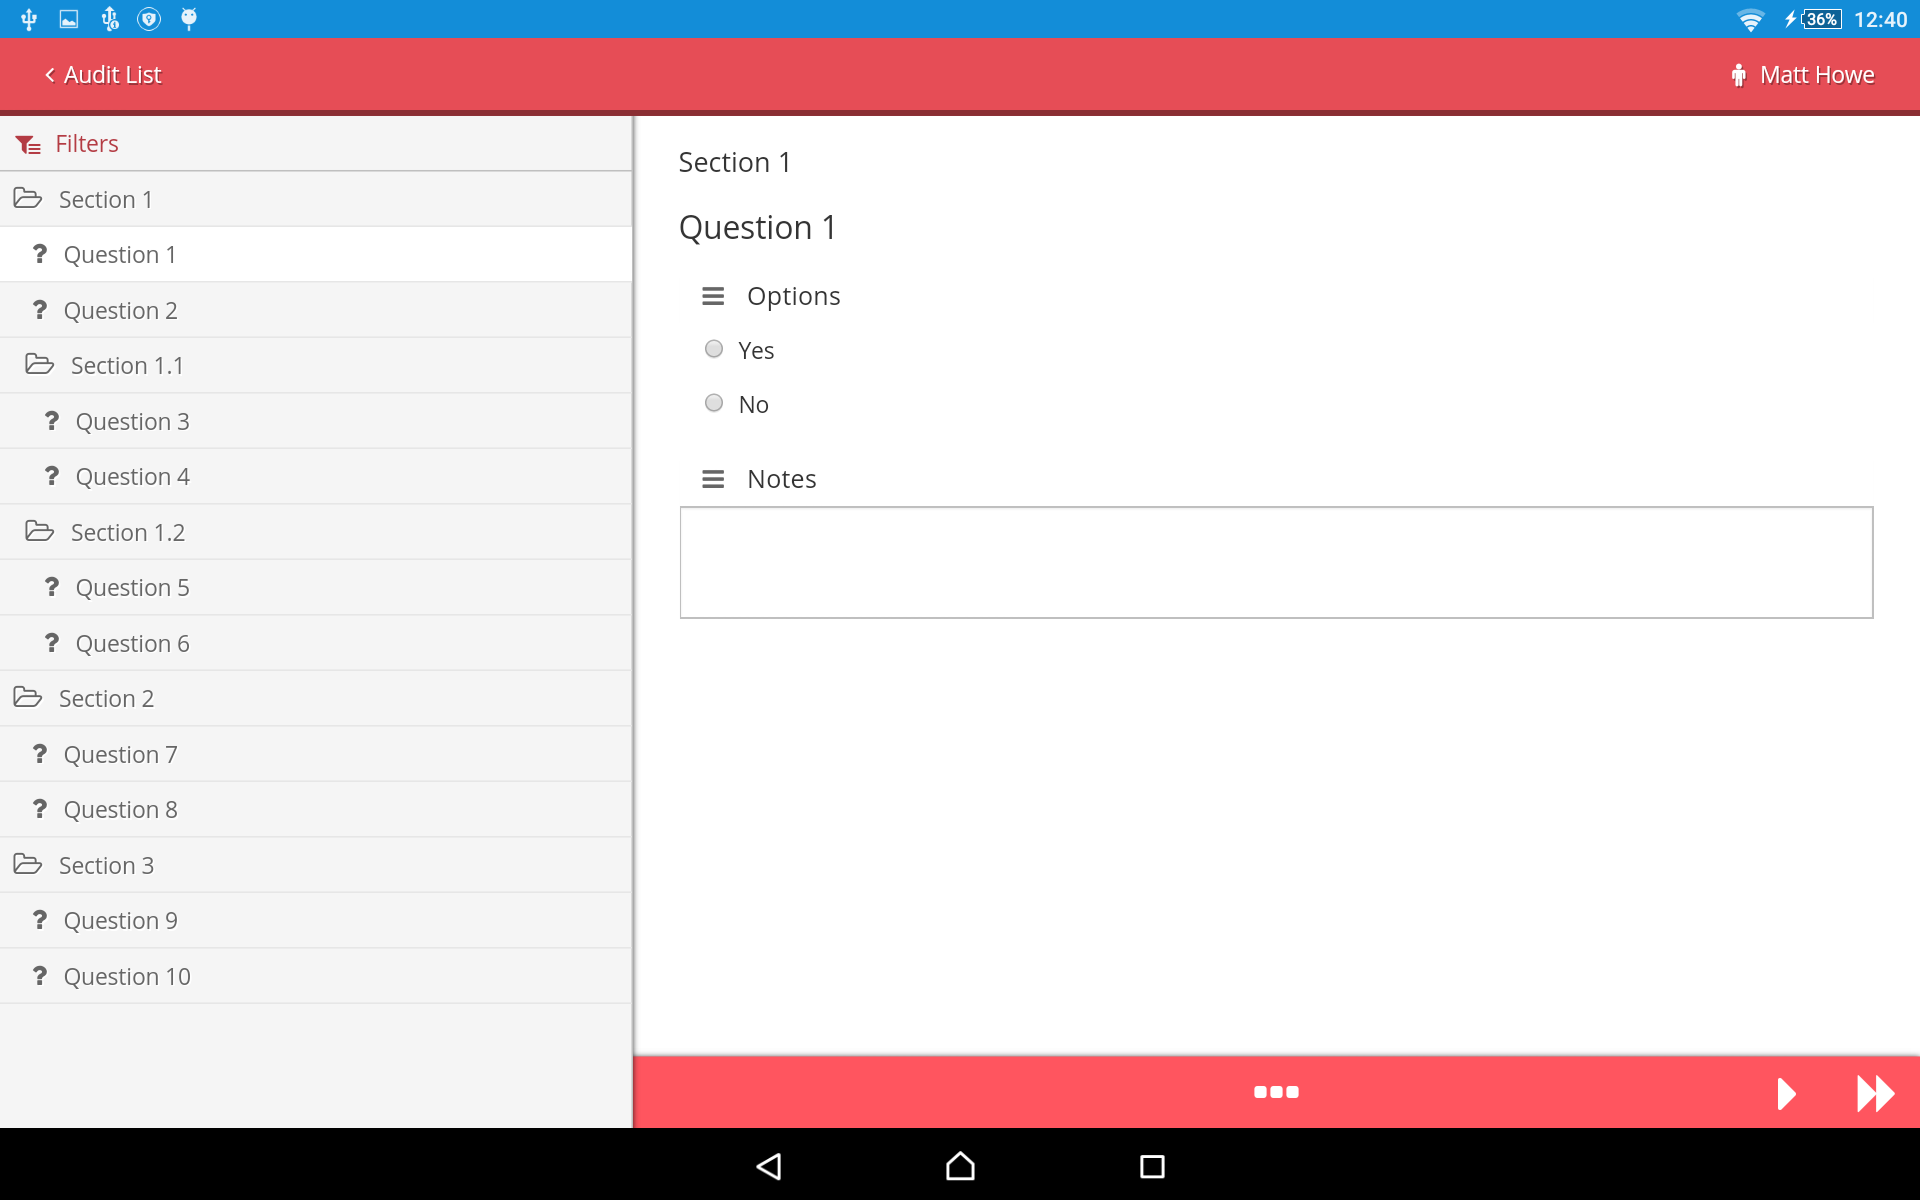
Task: Open the Matt Howe user menu
Action: (1803, 75)
